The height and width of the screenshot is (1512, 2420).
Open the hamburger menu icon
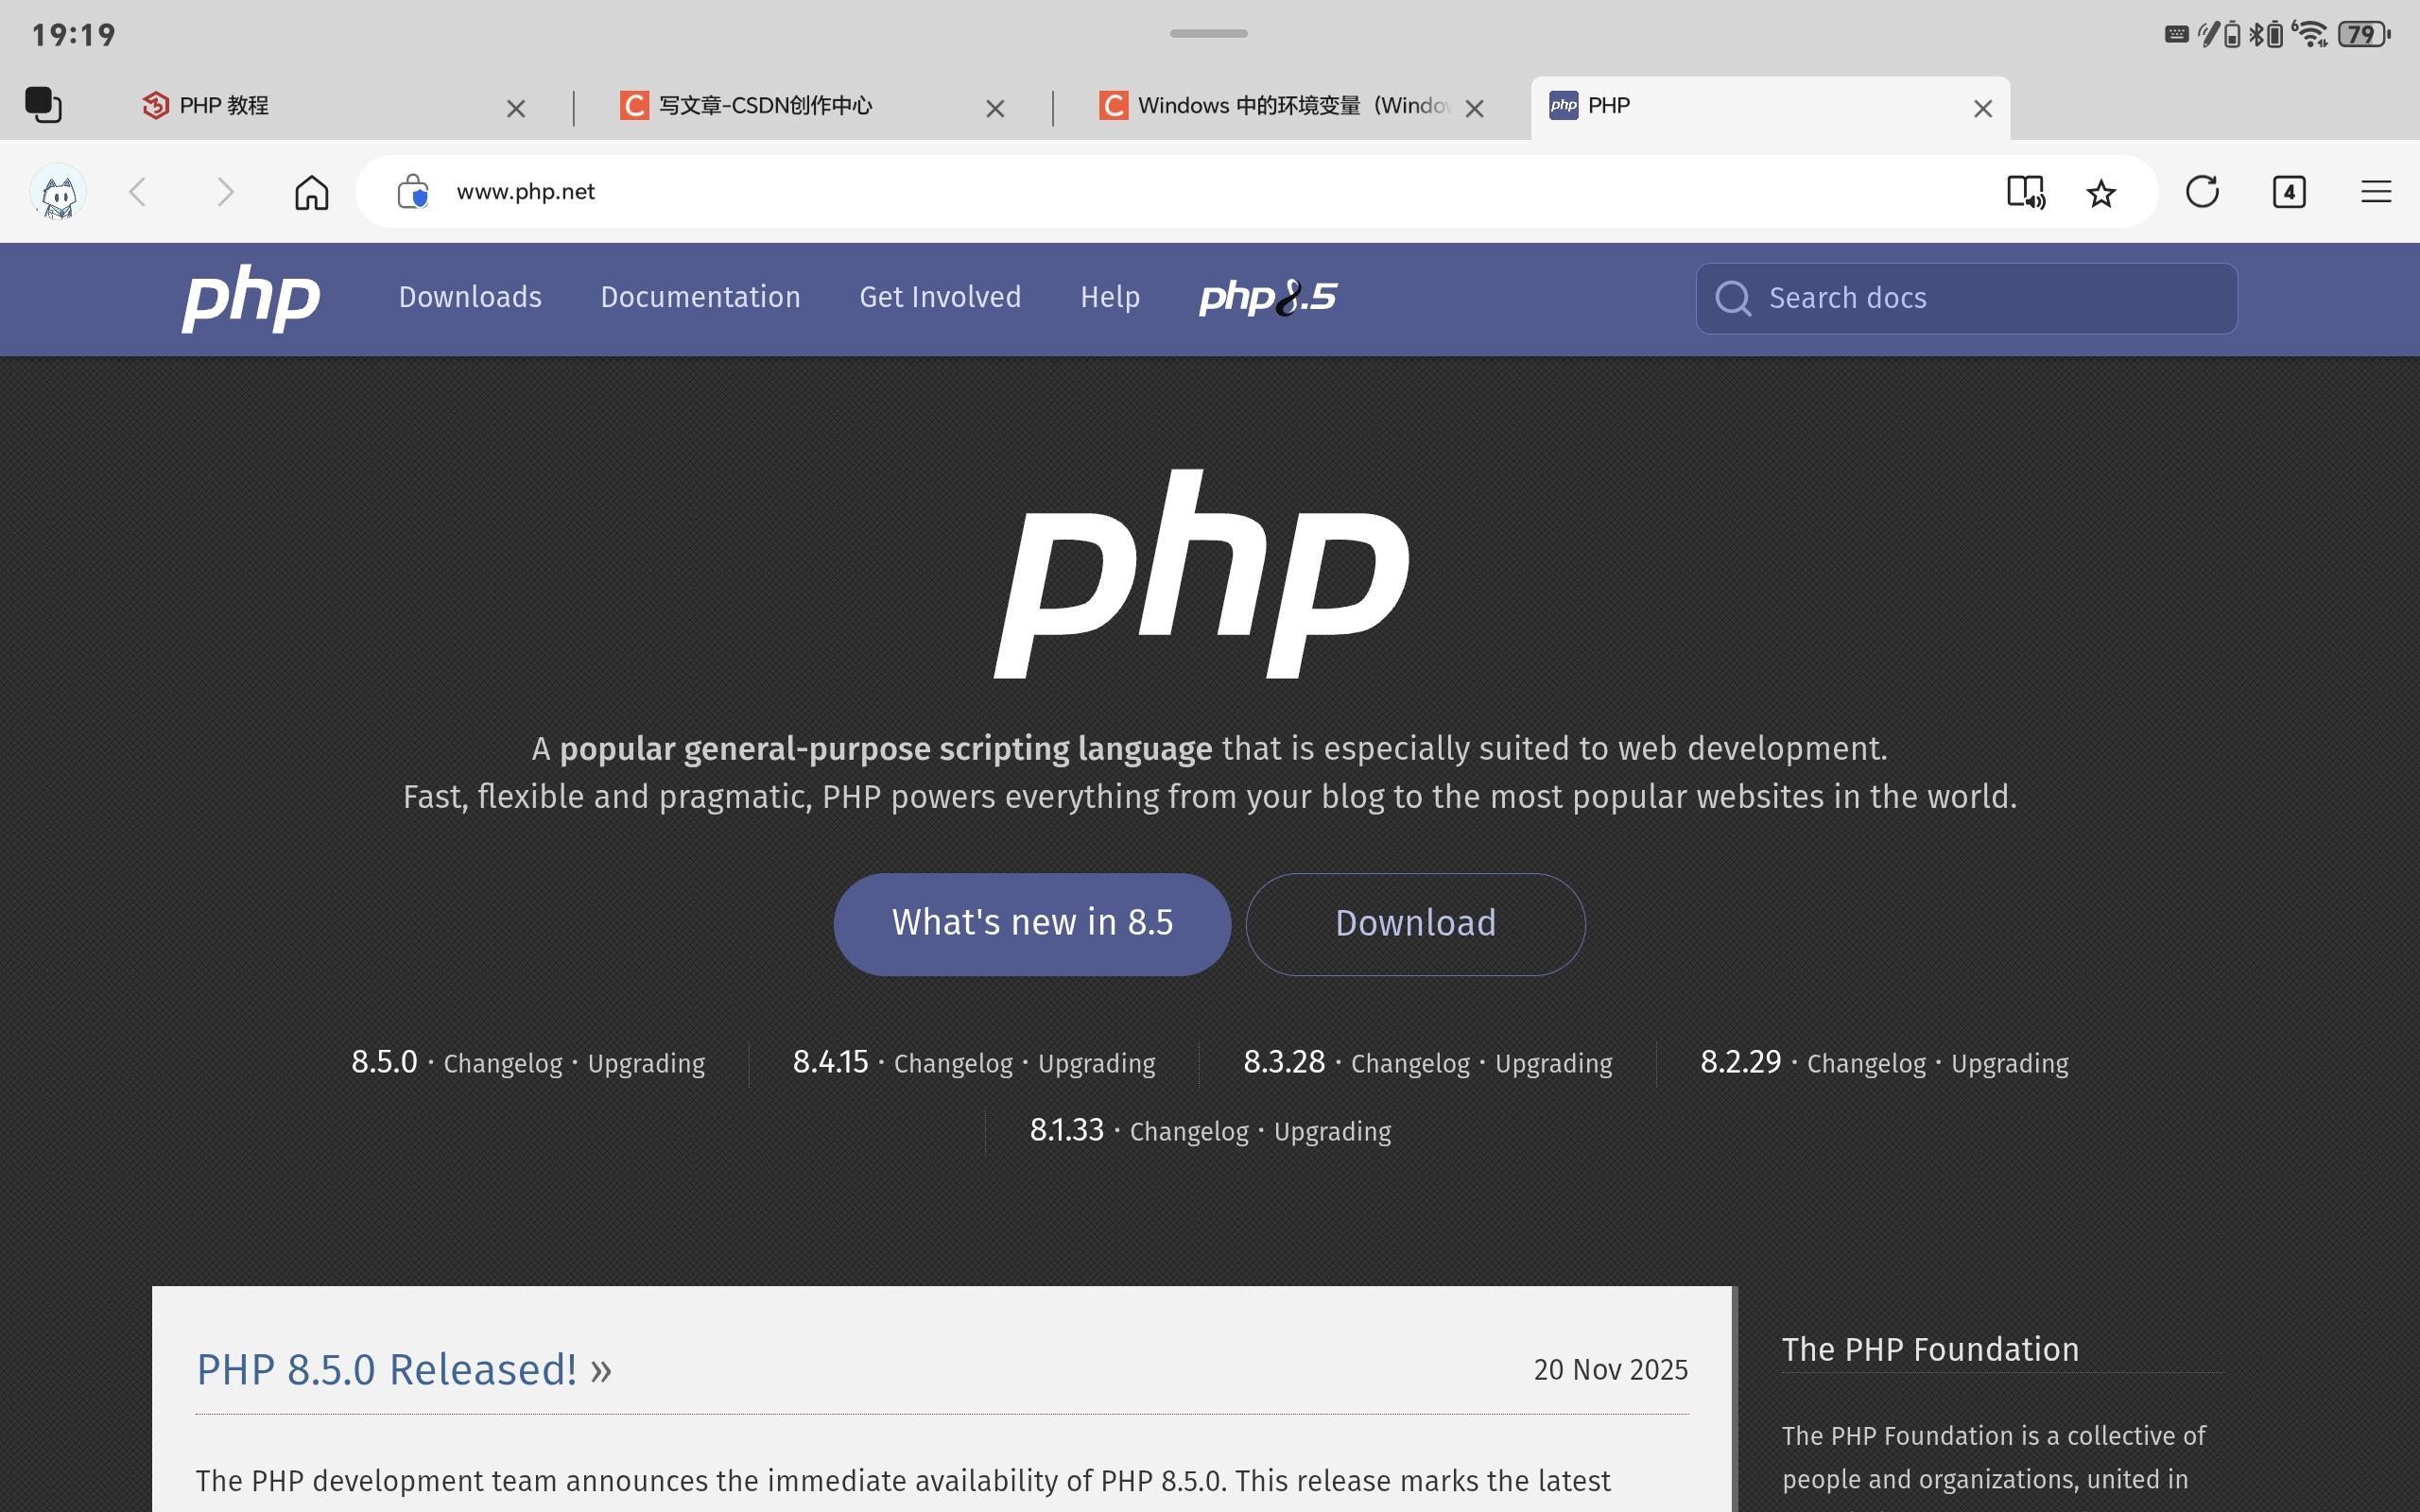2376,192
